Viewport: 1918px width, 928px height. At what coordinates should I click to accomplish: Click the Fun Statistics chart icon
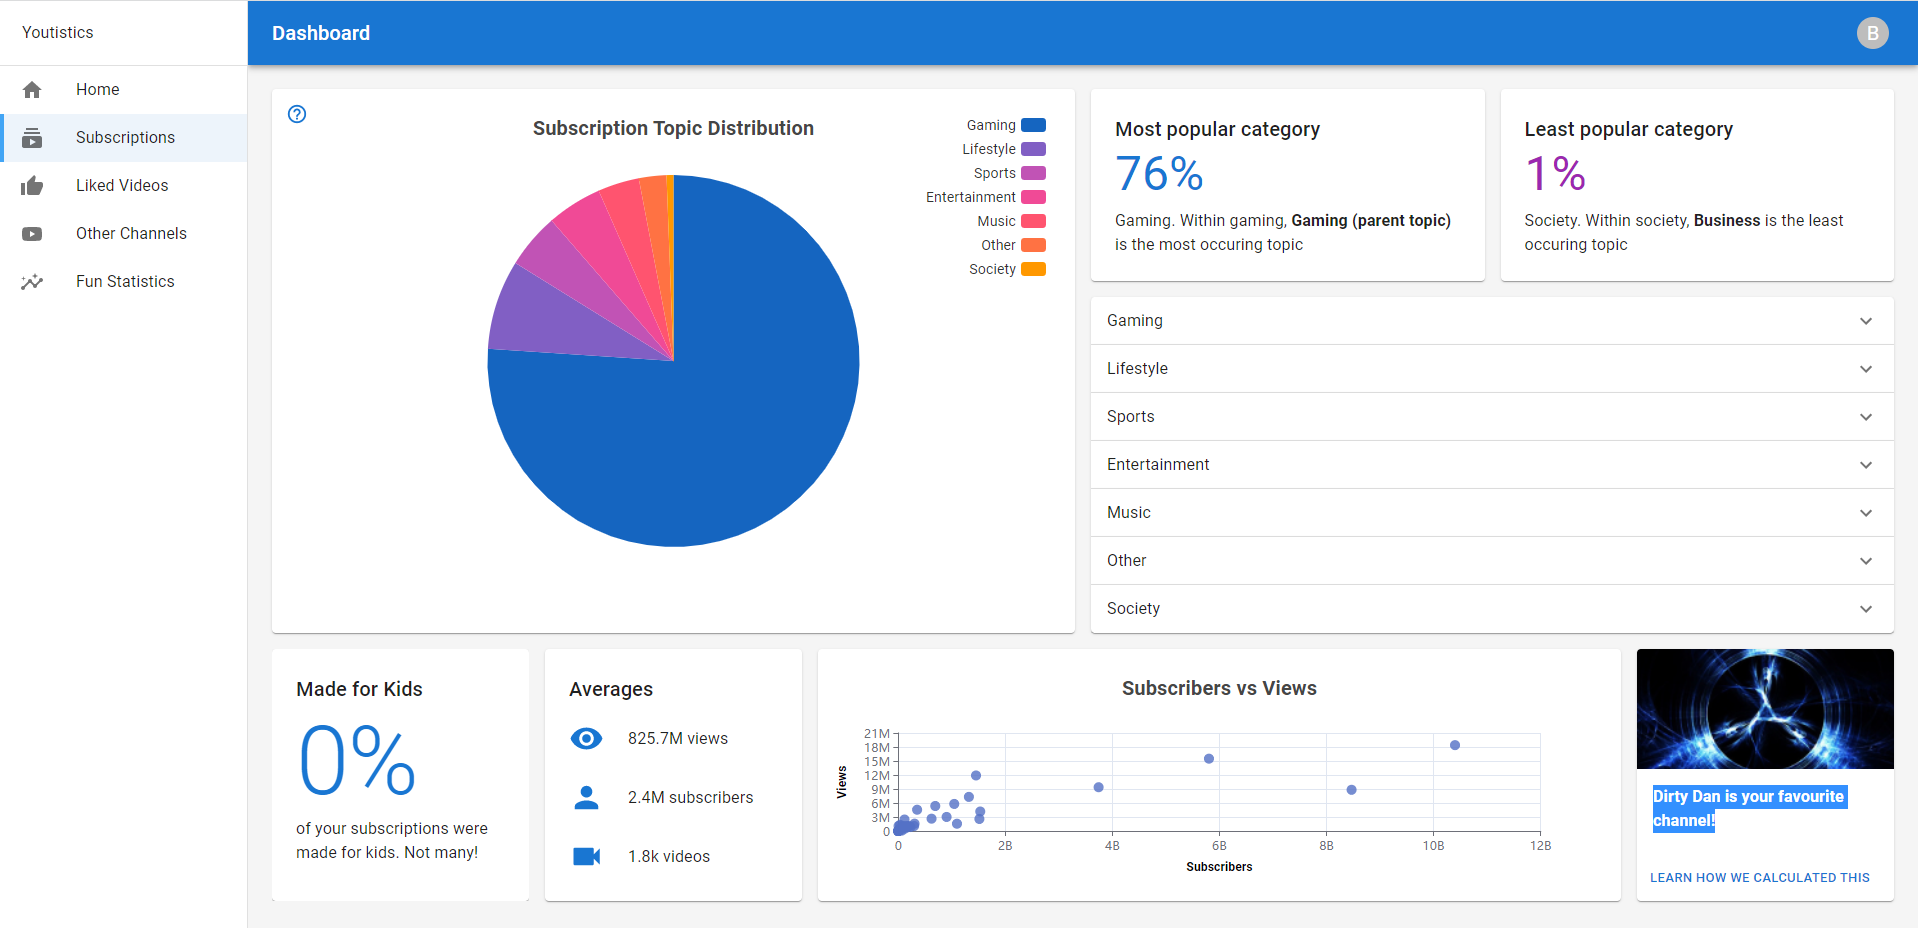click(x=32, y=282)
